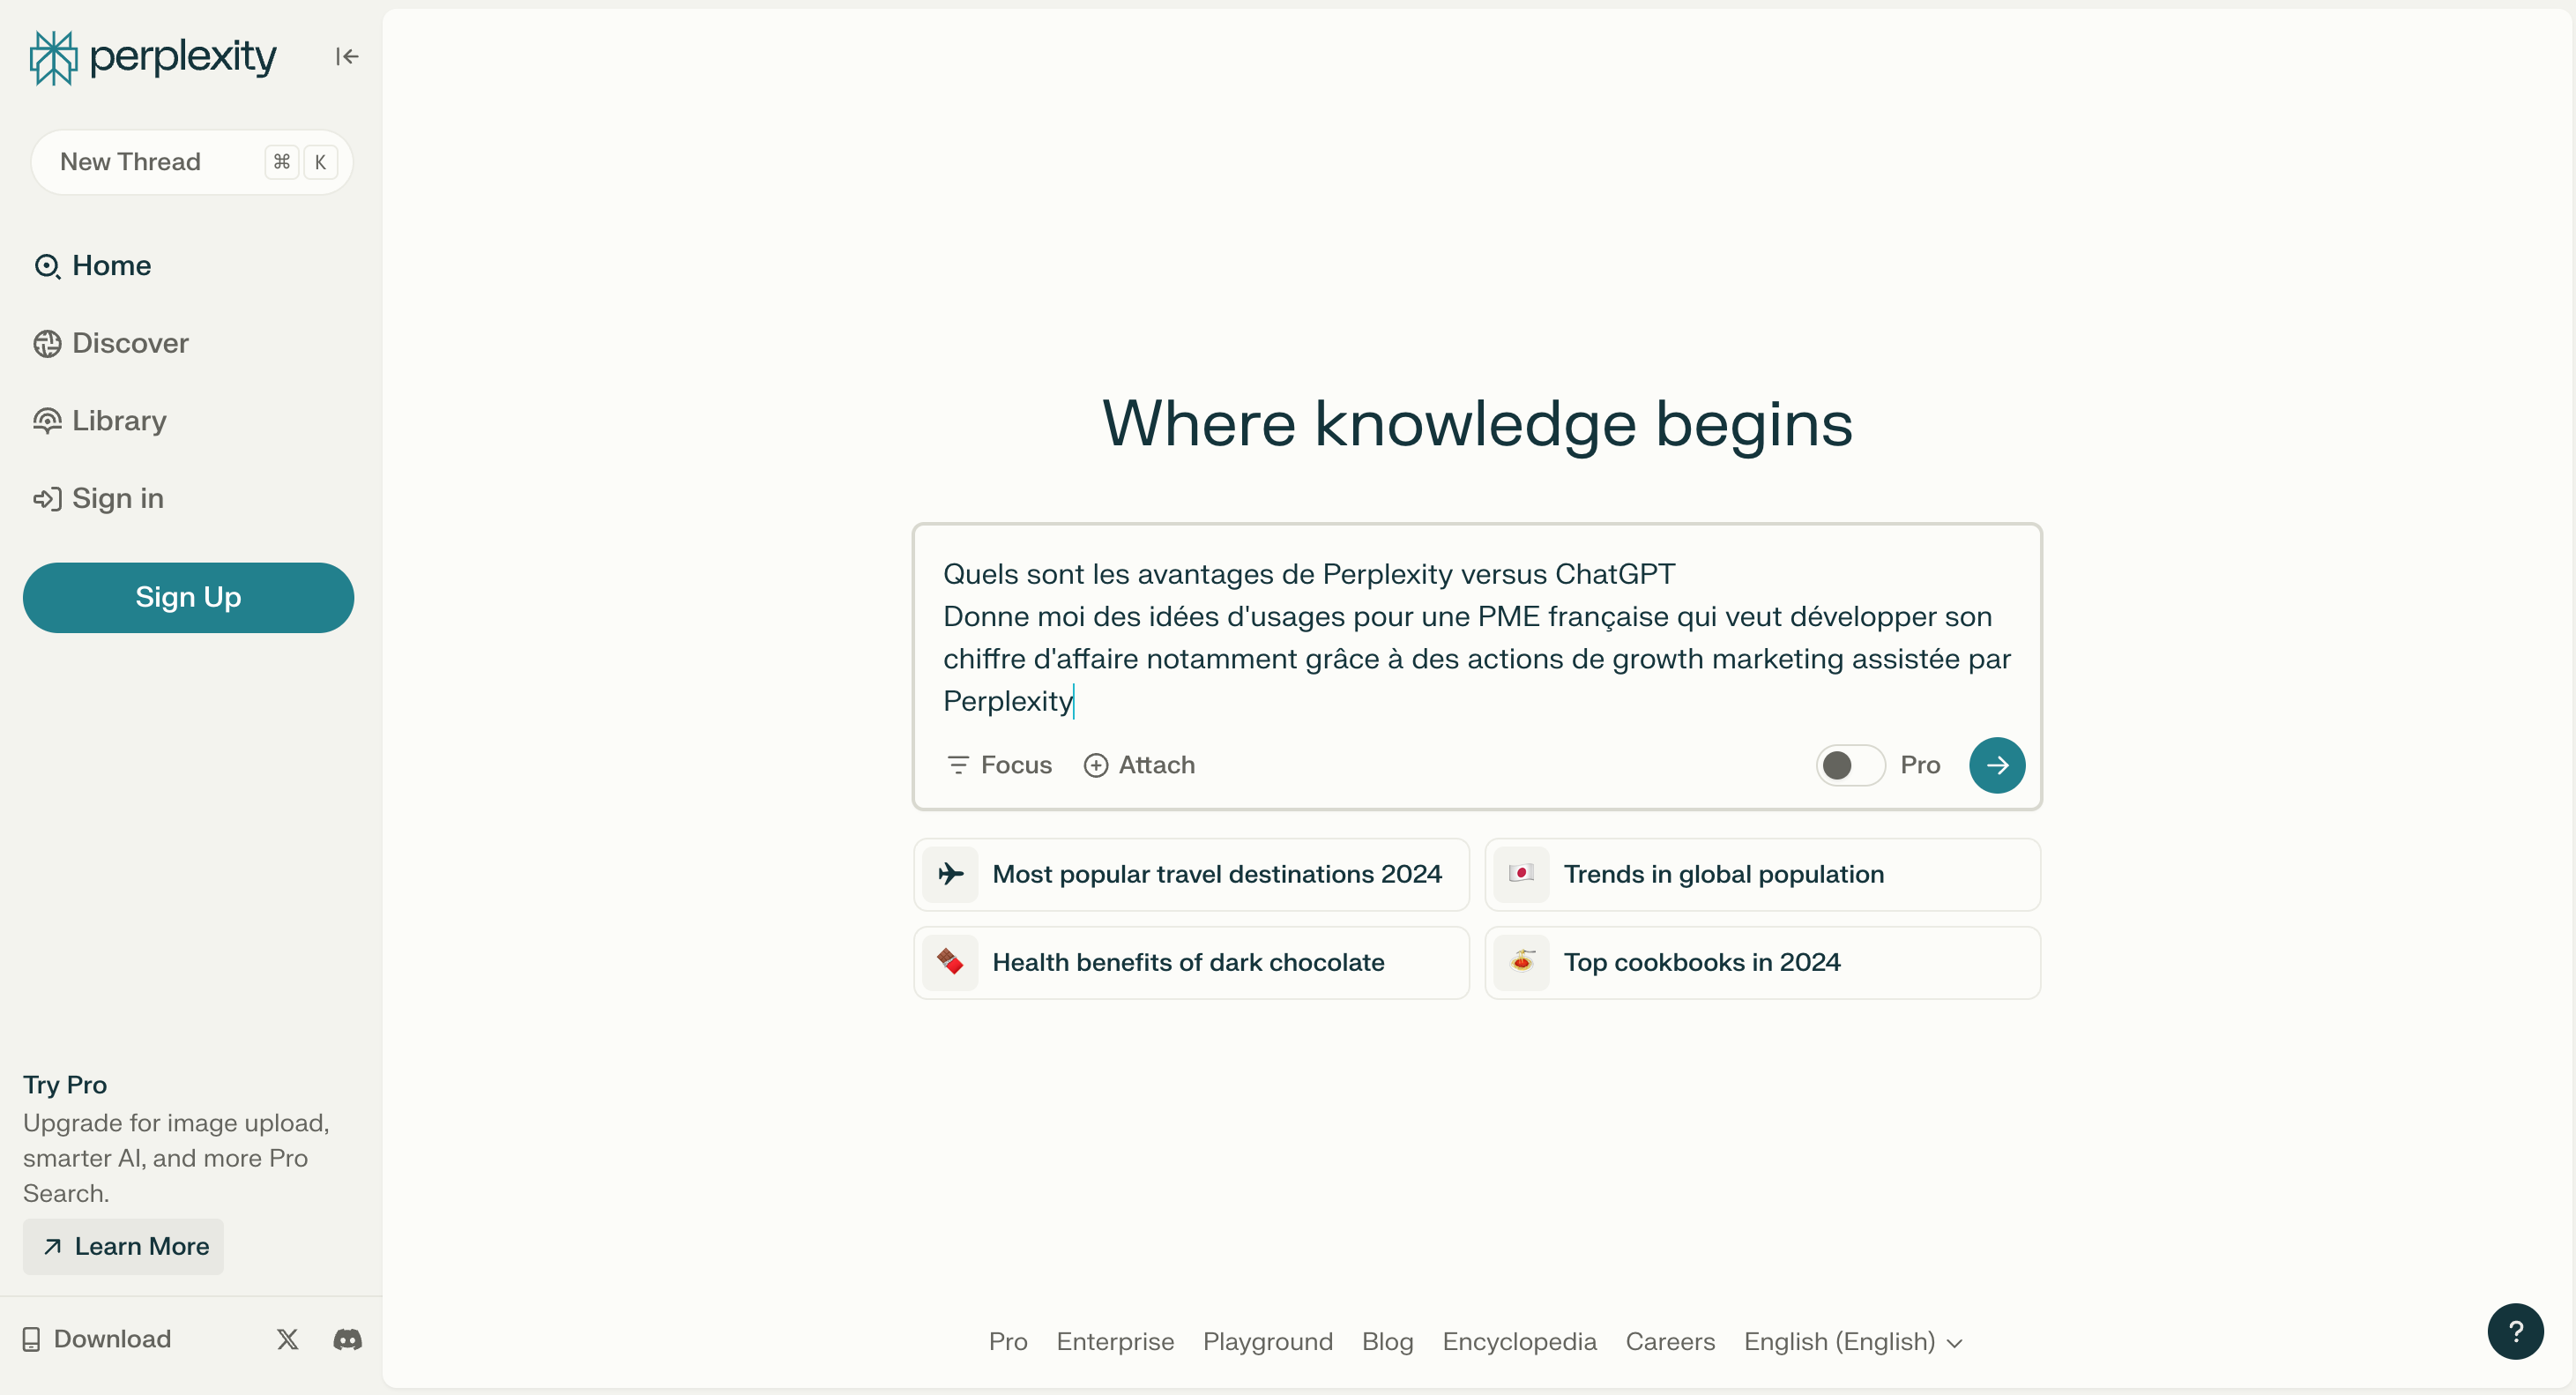Click the Sign Up button
The image size is (2576, 1395).
point(188,597)
